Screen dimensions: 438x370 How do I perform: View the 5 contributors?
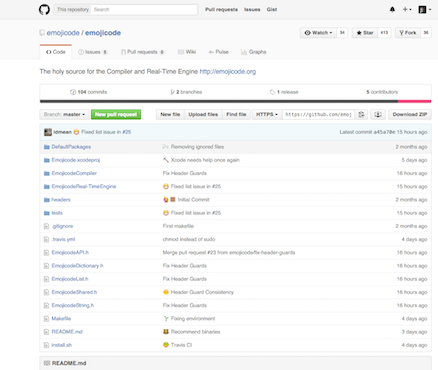(382, 92)
